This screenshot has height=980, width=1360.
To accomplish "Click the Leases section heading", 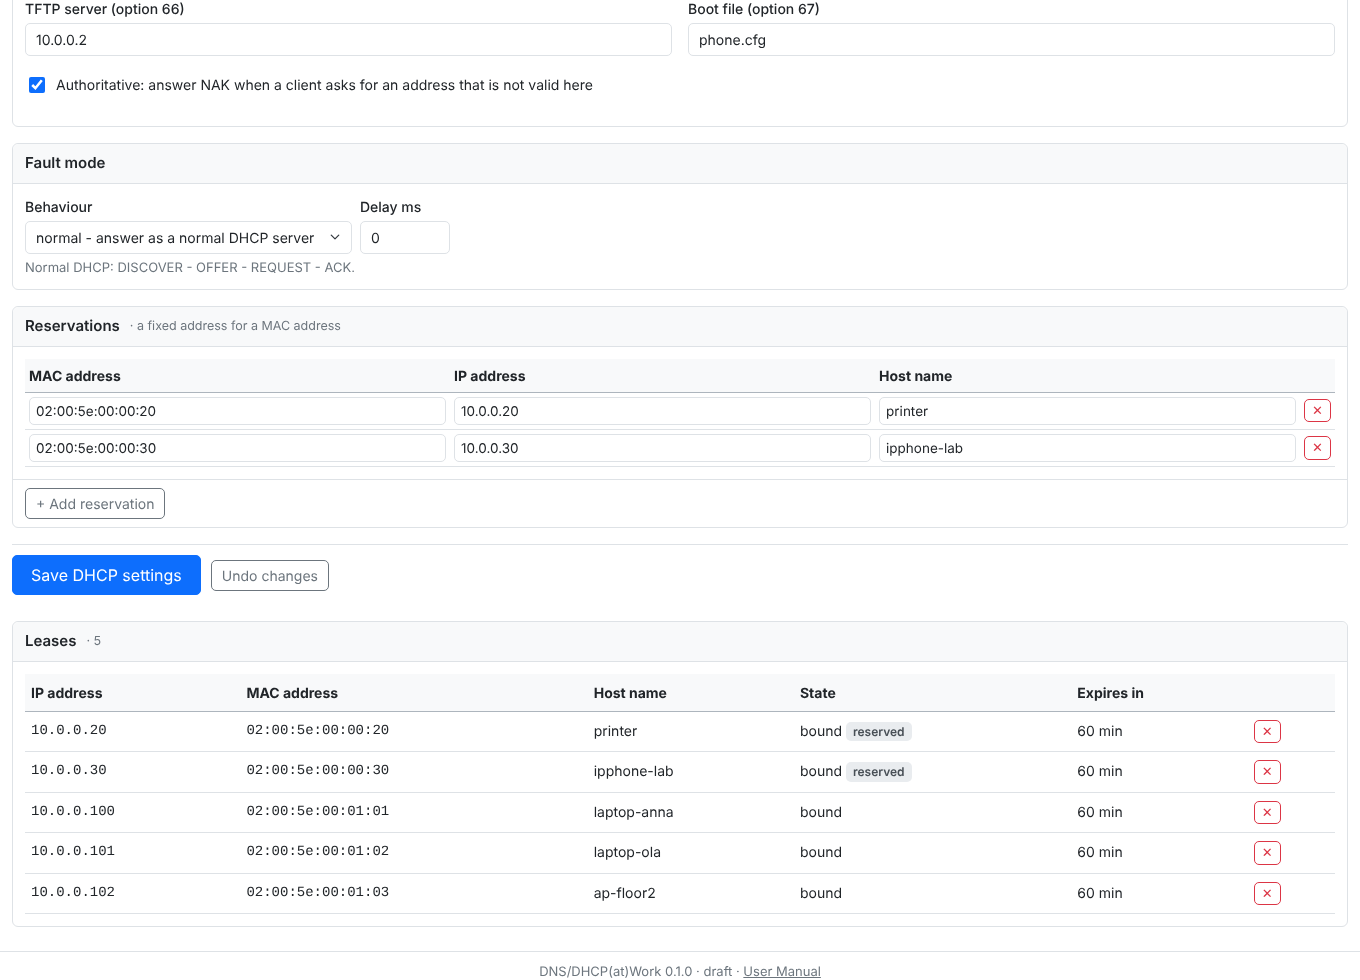I will [x=51, y=641].
